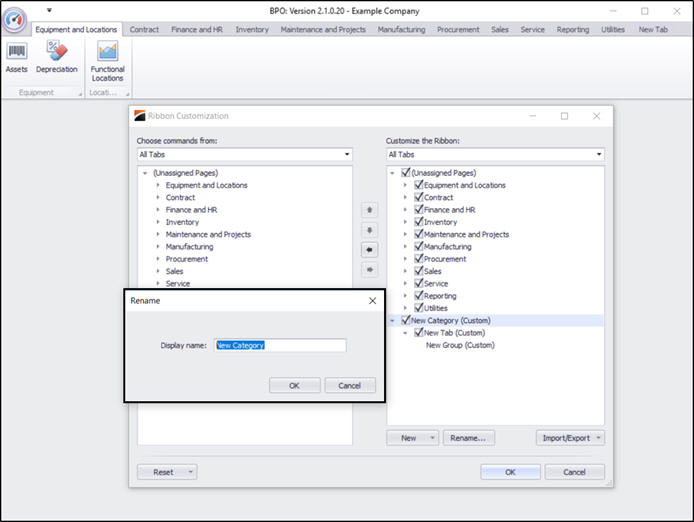Viewport: 694px width, 522px height.
Task: Click the Display name input field
Action: tap(280, 345)
